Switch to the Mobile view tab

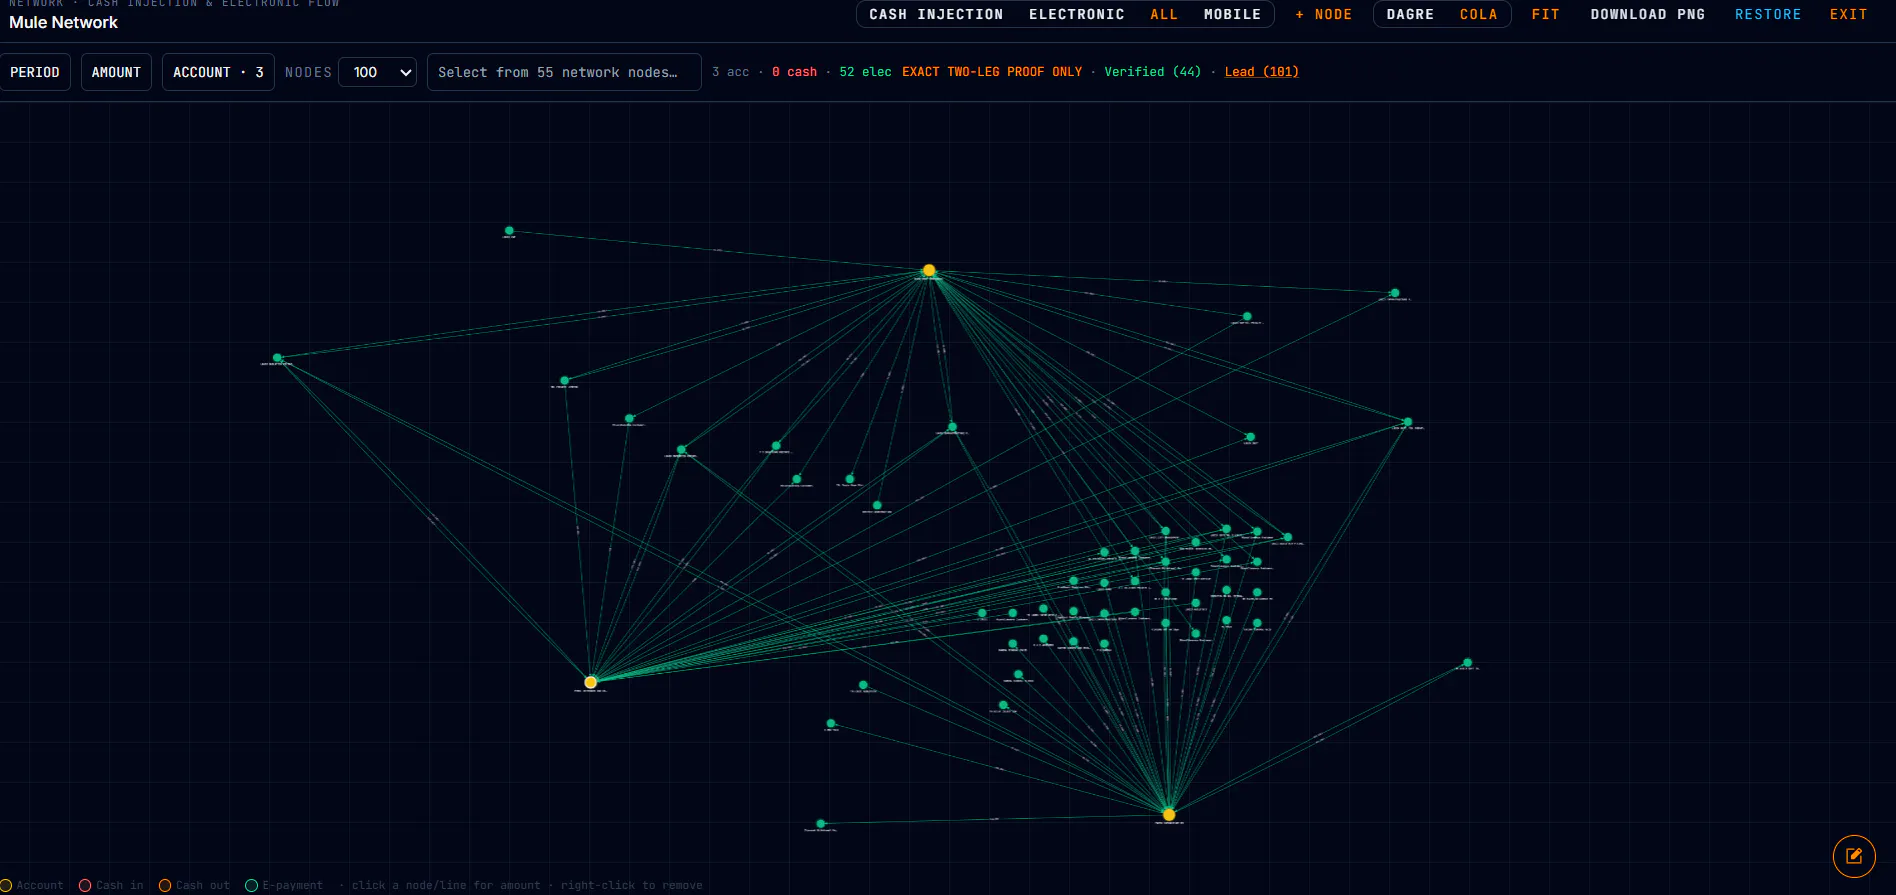coord(1232,14)
